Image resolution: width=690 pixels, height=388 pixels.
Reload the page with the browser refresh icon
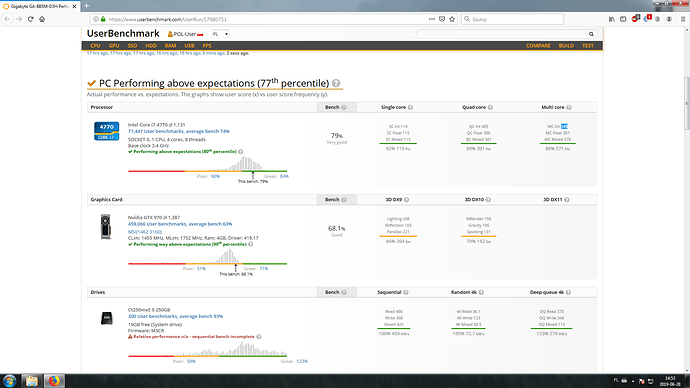point(30,19)
